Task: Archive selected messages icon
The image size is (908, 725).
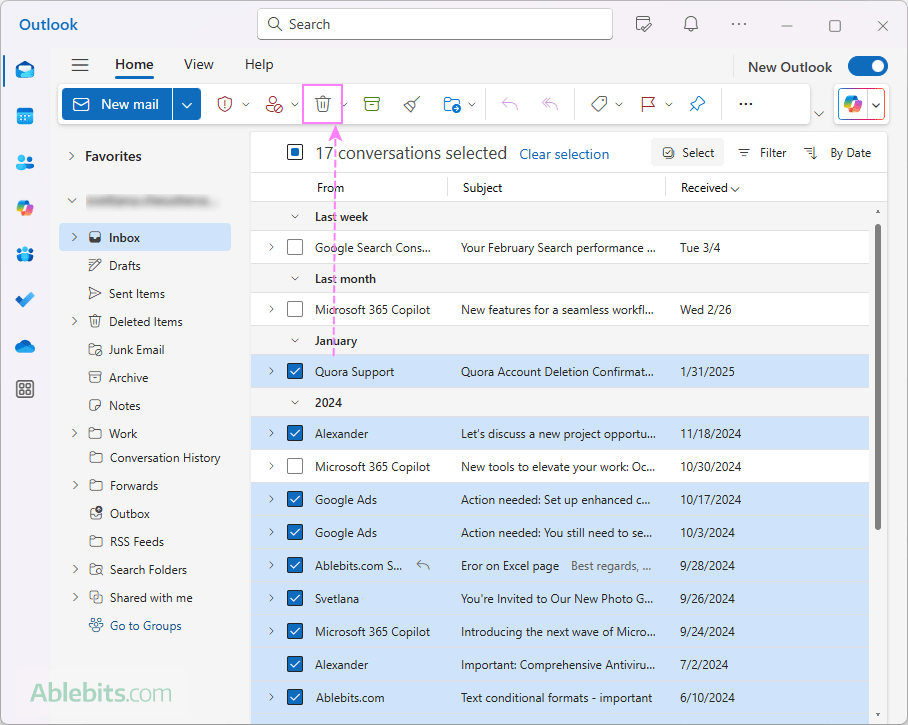Action: click(372, 104)
